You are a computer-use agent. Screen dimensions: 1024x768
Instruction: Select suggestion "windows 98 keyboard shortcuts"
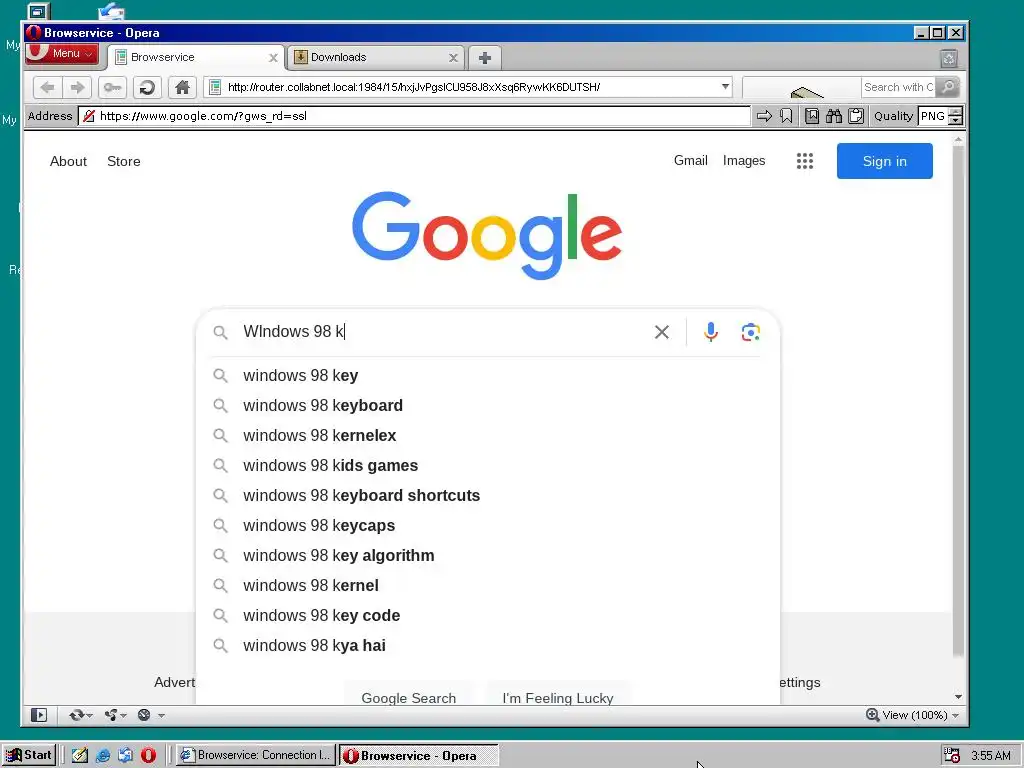[x=488, y=496]
